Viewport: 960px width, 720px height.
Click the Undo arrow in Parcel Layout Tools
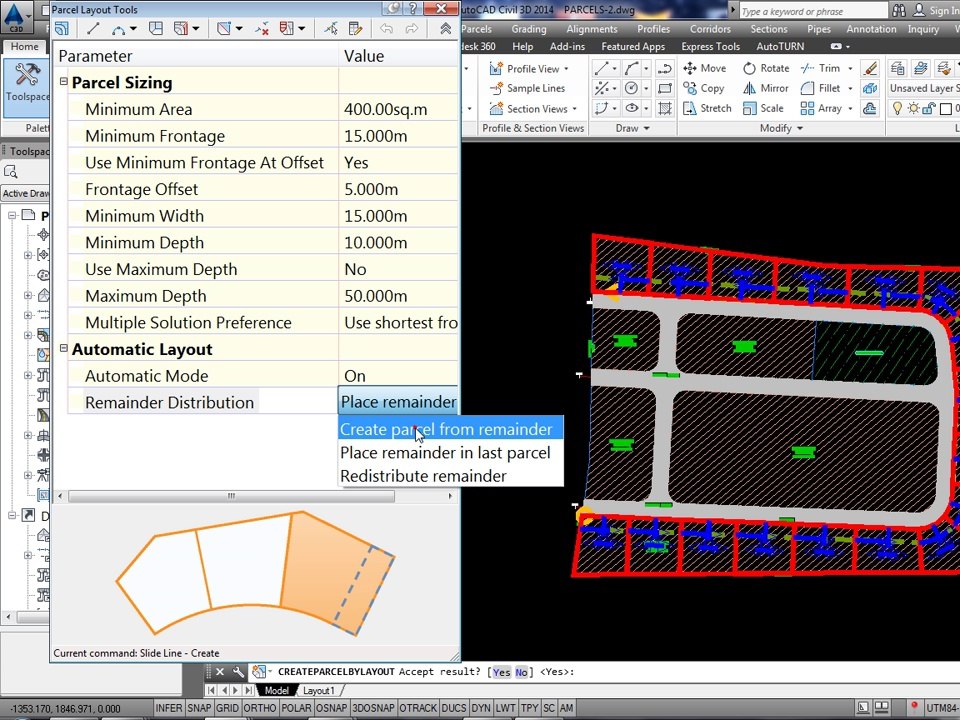tap(386, 28)
